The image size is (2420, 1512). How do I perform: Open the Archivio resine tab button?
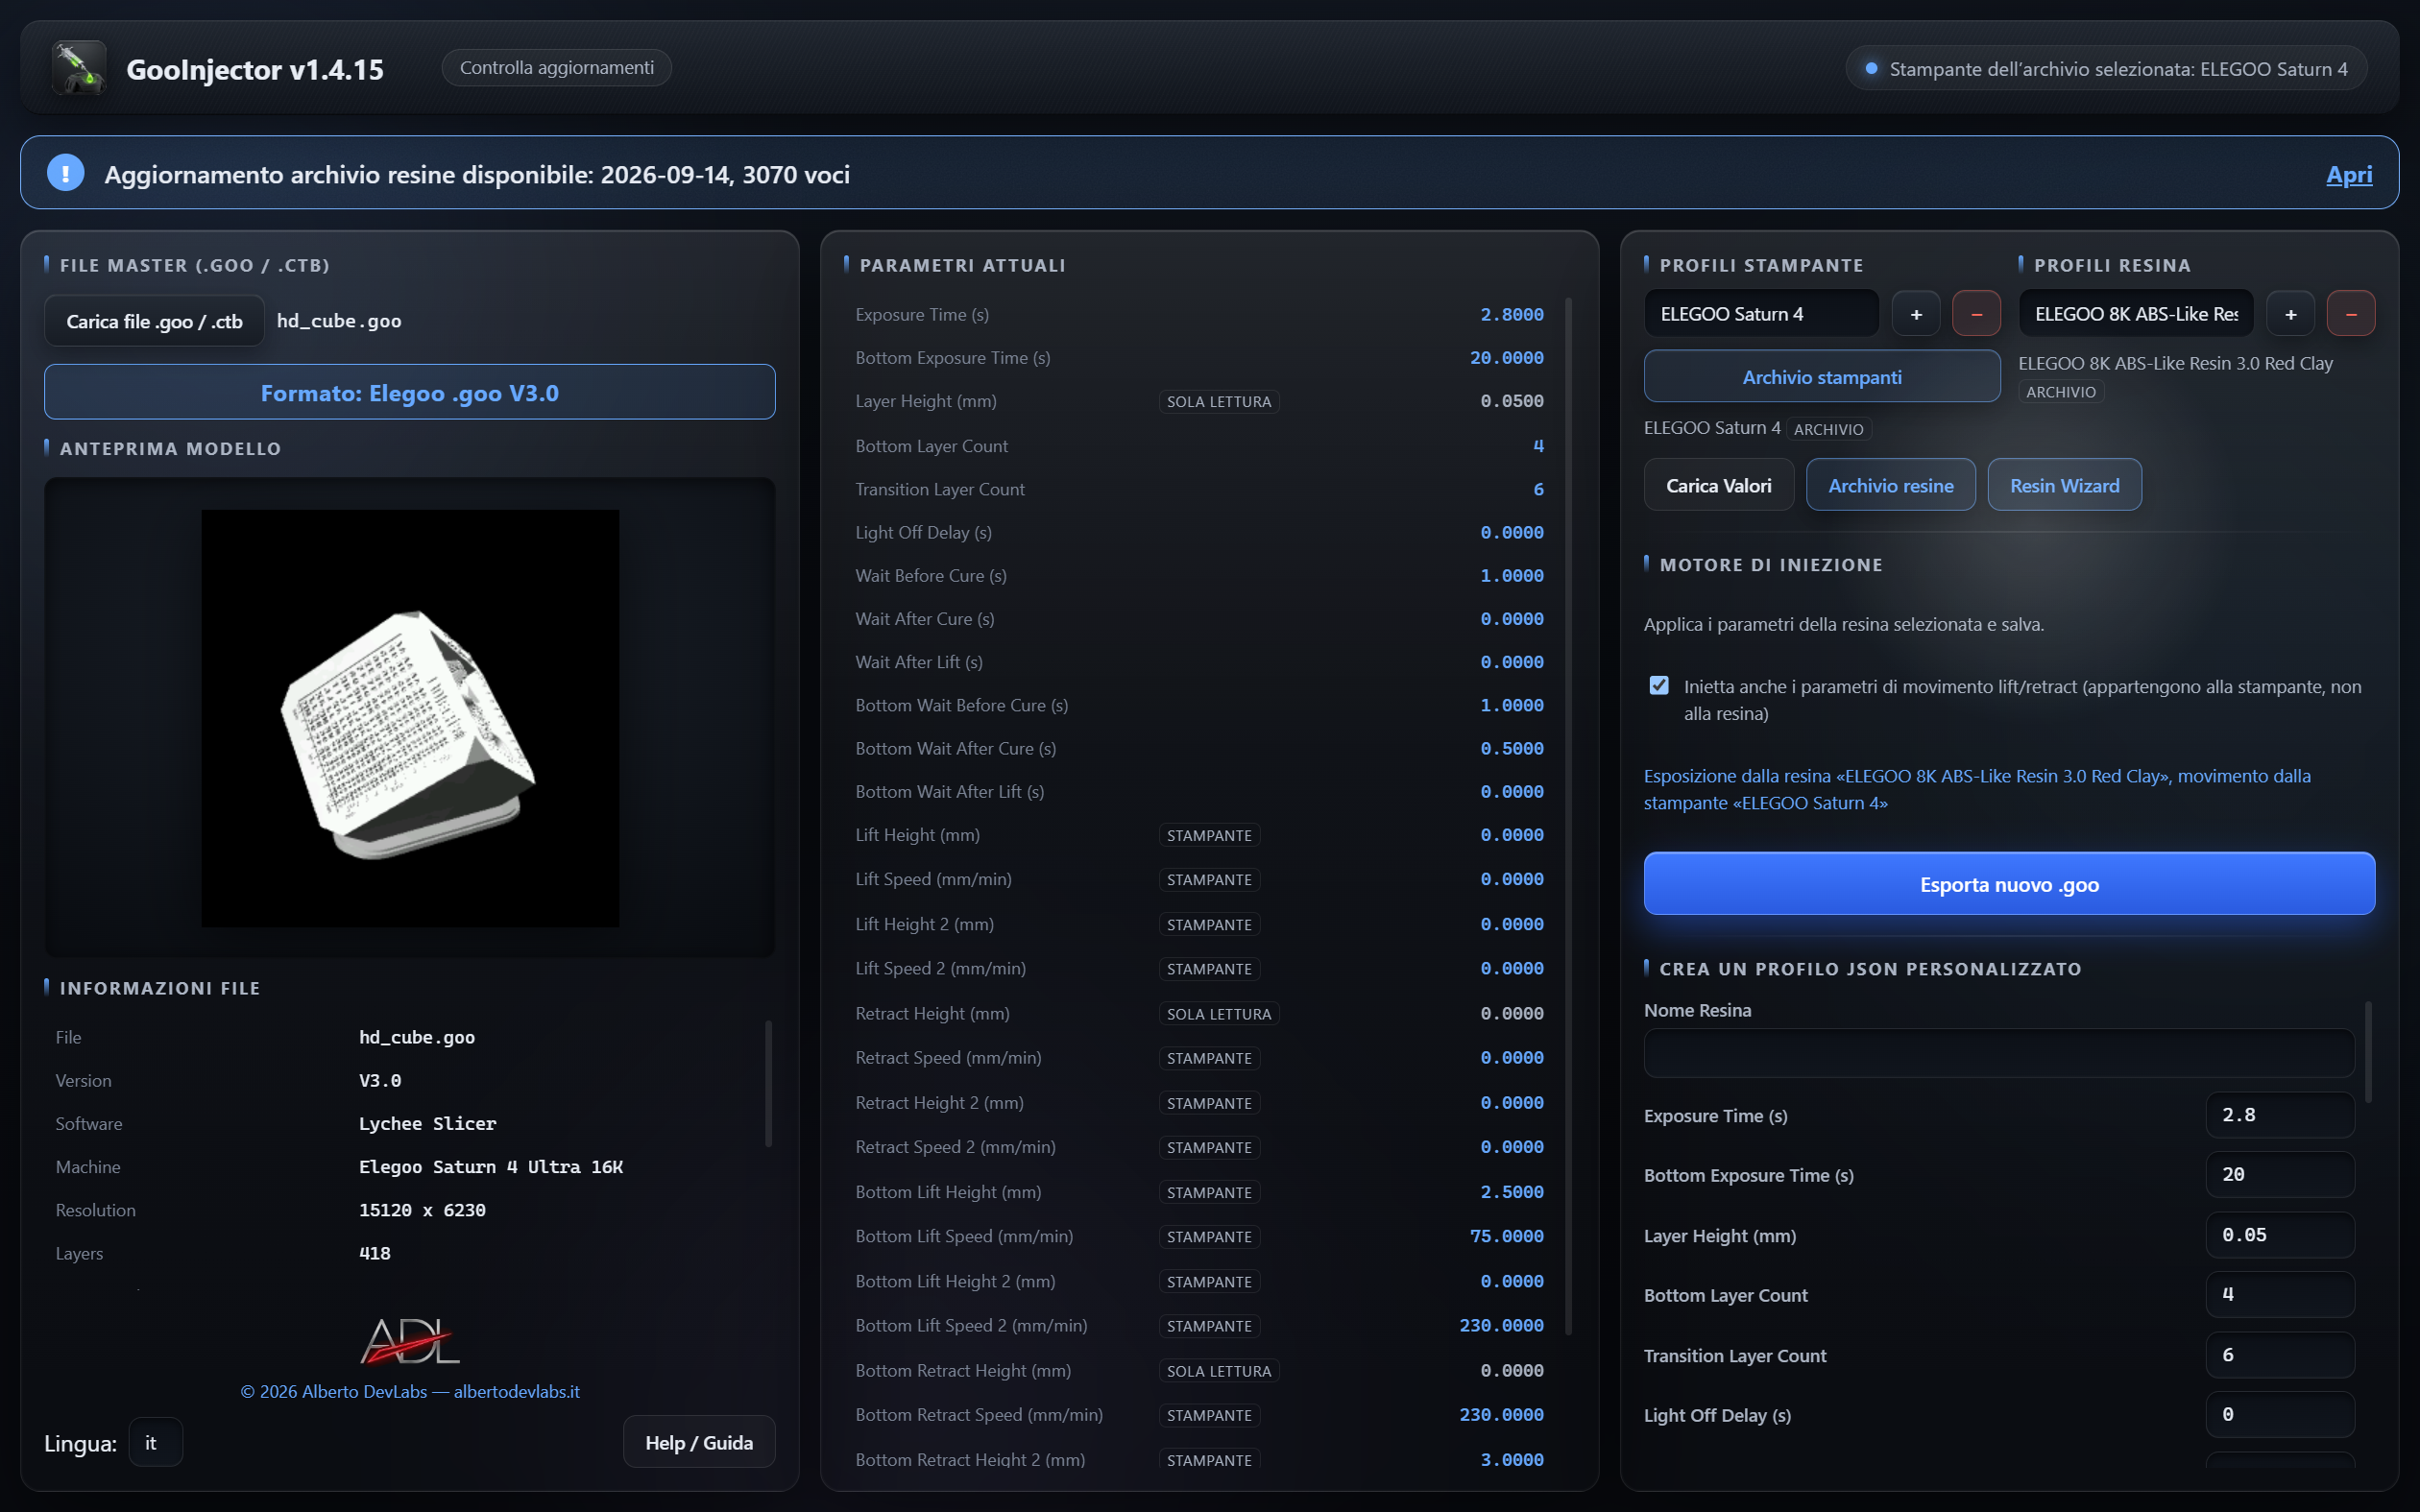coord(1890,485)
